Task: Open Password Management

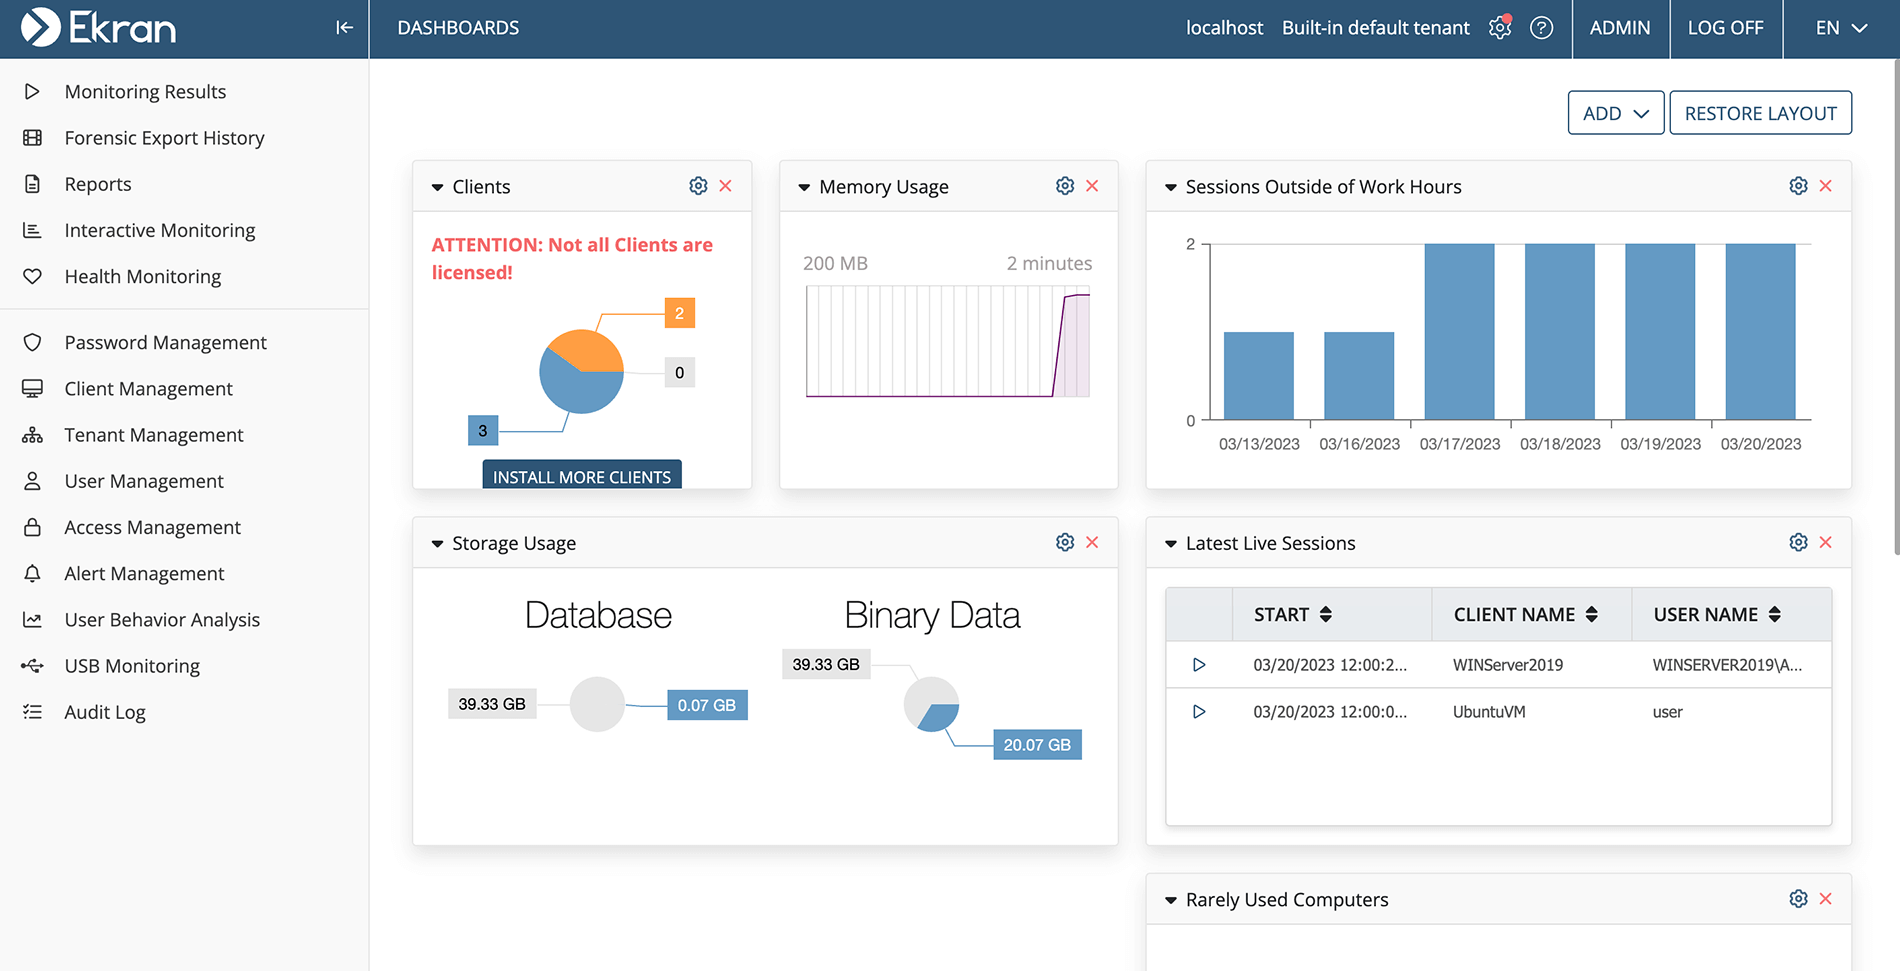Action: click(166, 342)
